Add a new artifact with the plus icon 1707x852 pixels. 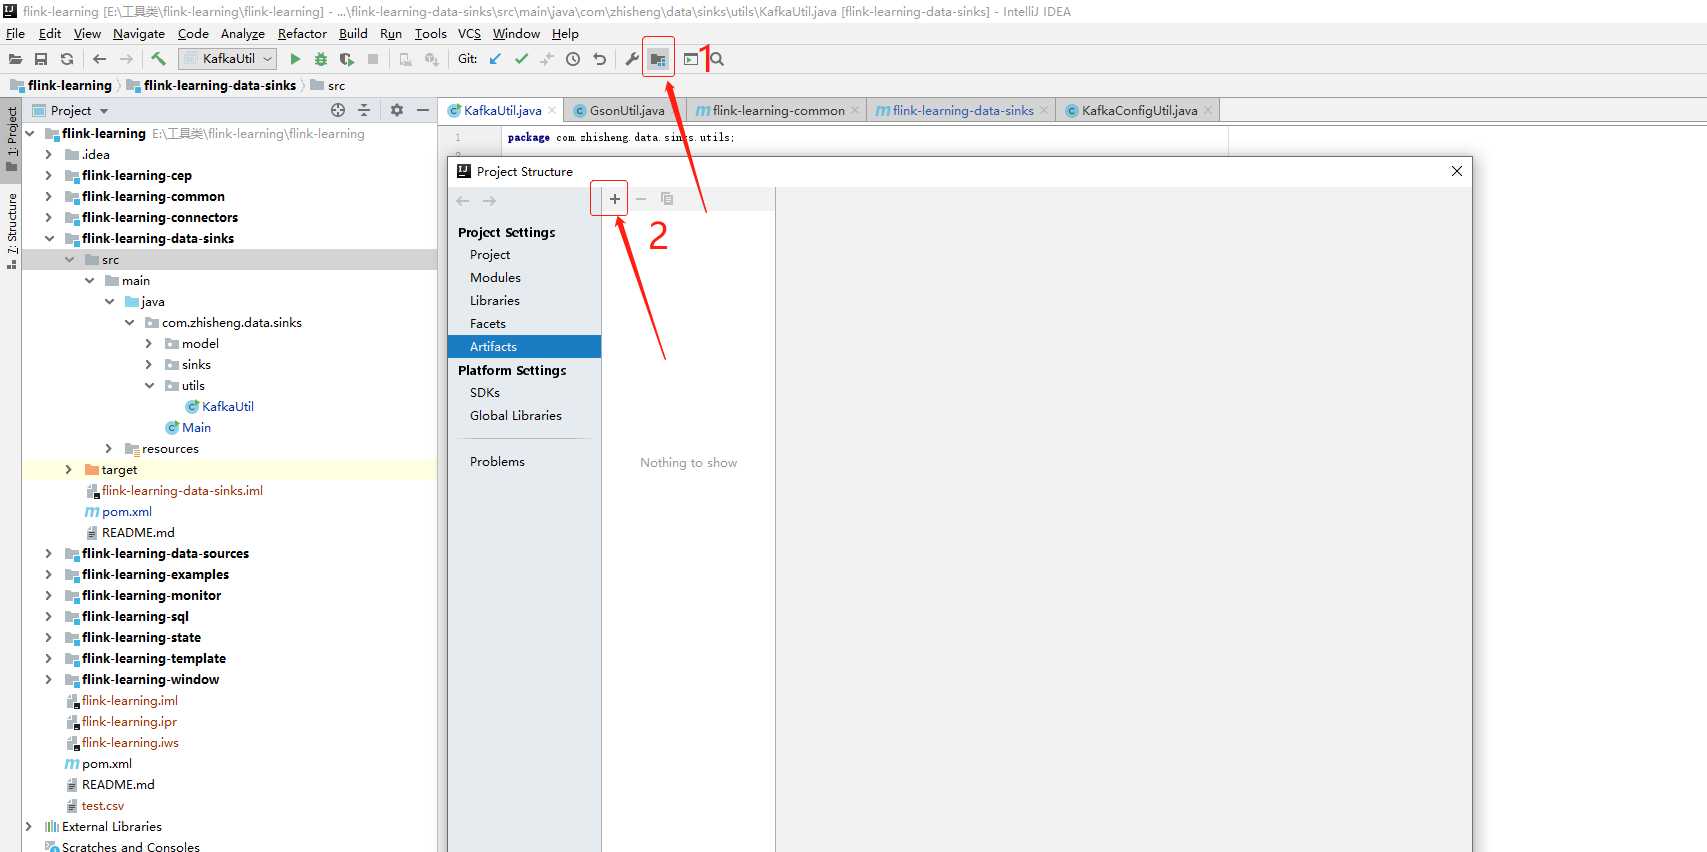(x=615, y=199)
